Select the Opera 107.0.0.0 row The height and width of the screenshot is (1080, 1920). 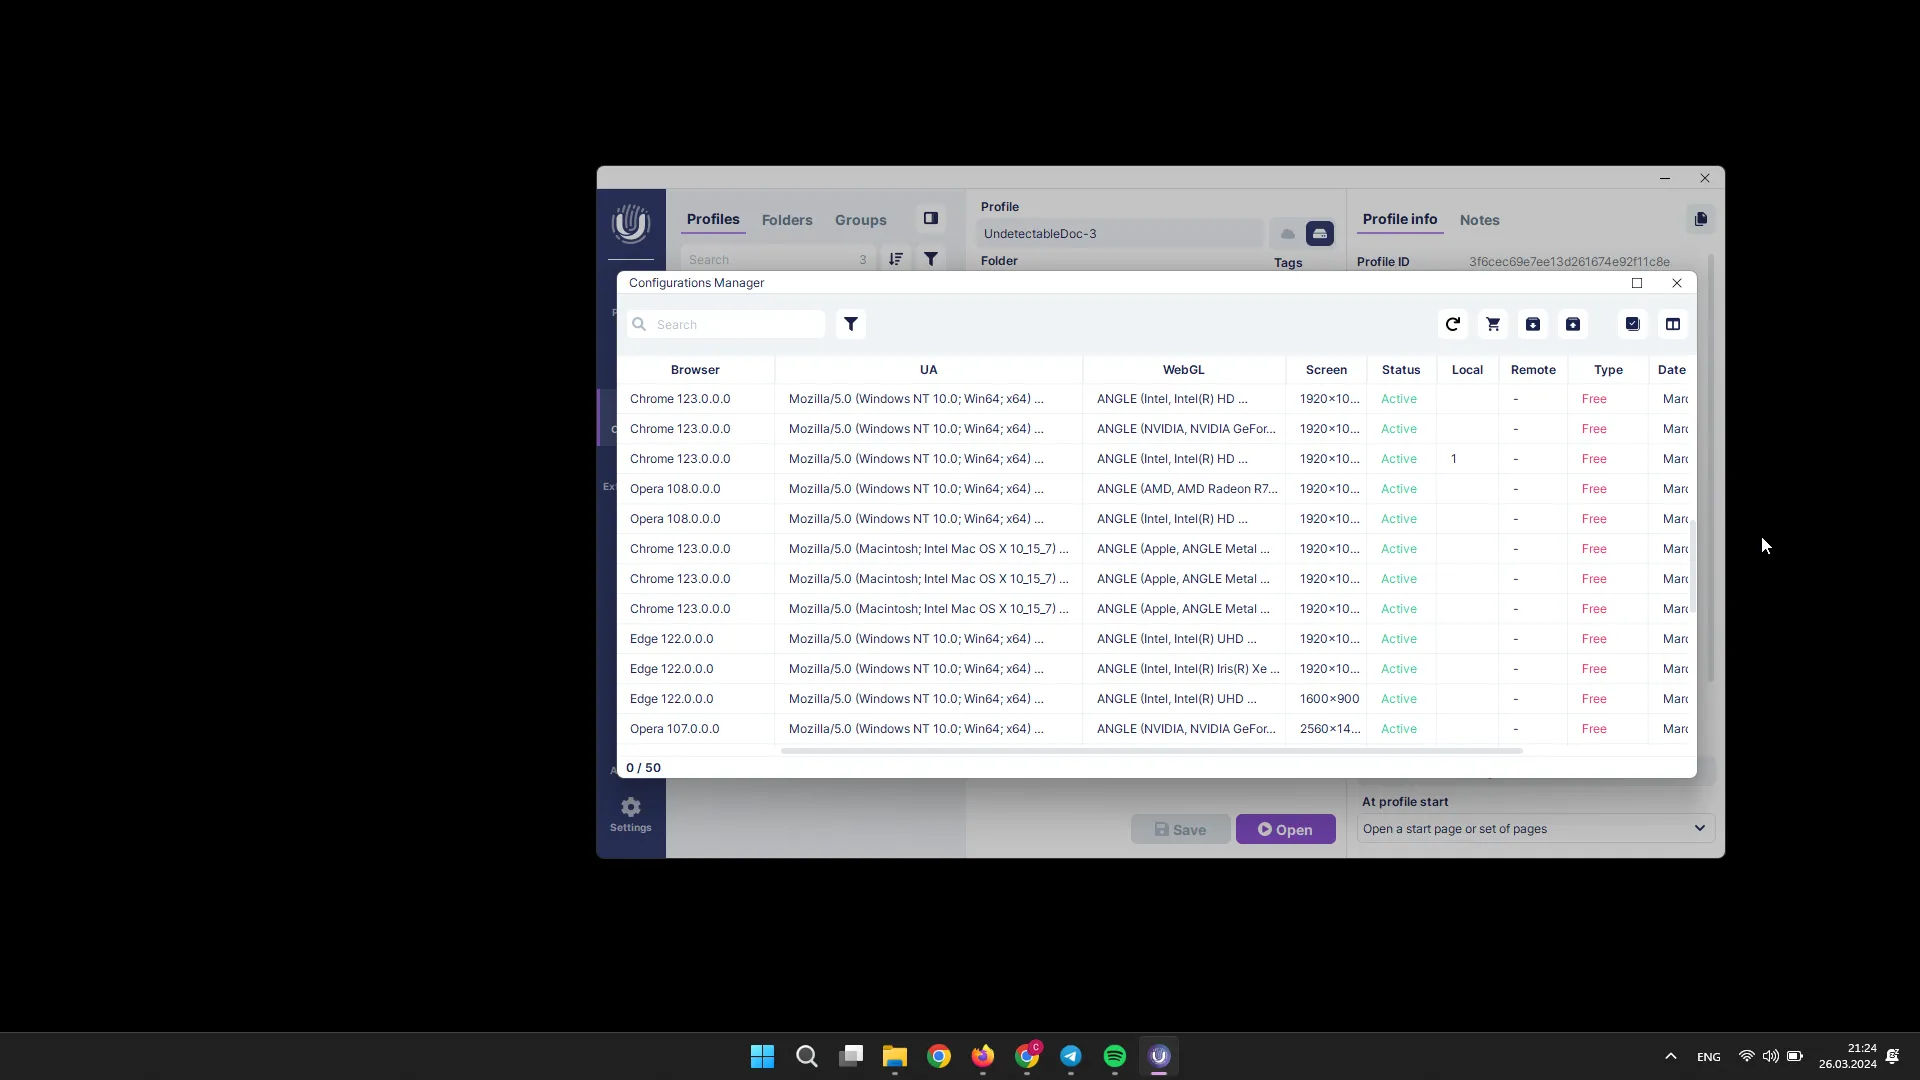pos(1153,729)
